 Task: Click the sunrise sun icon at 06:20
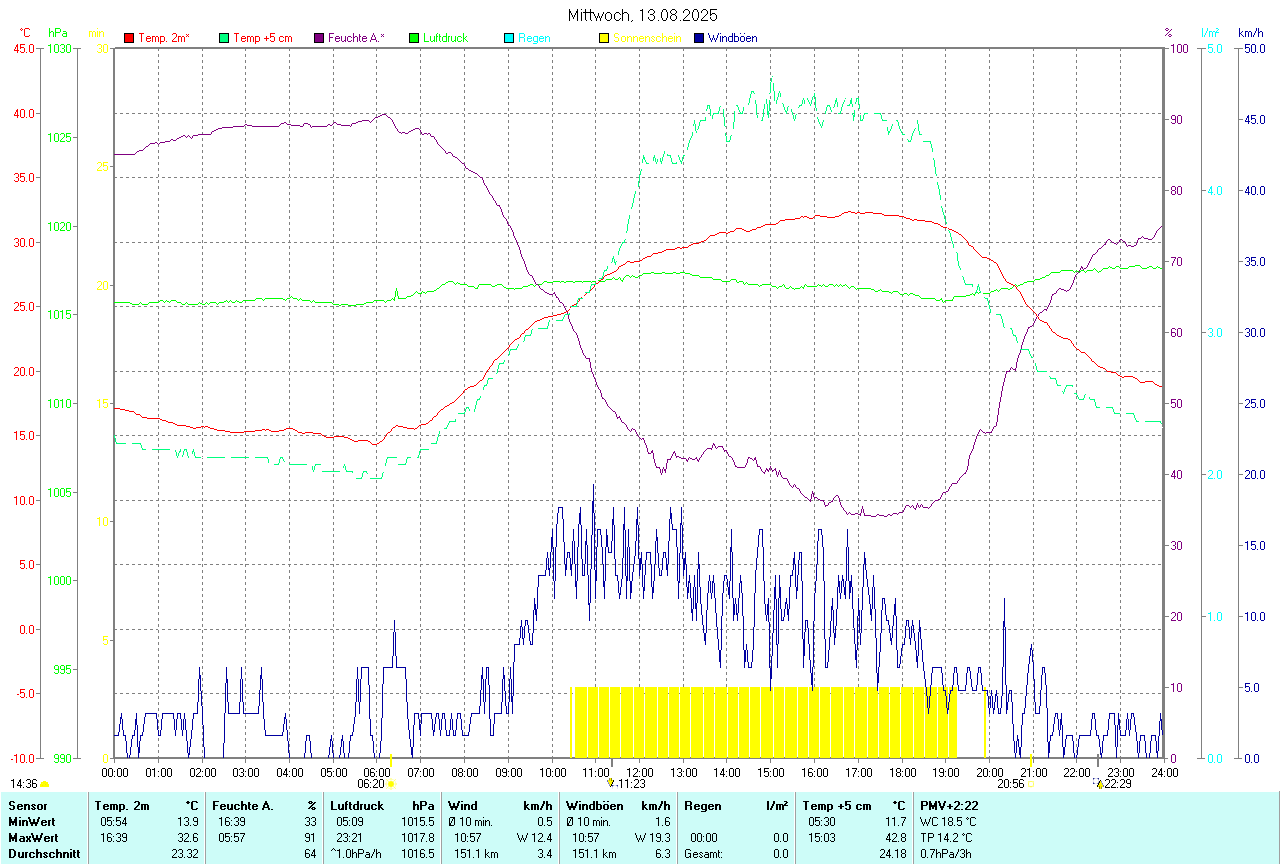click(390, 784)
